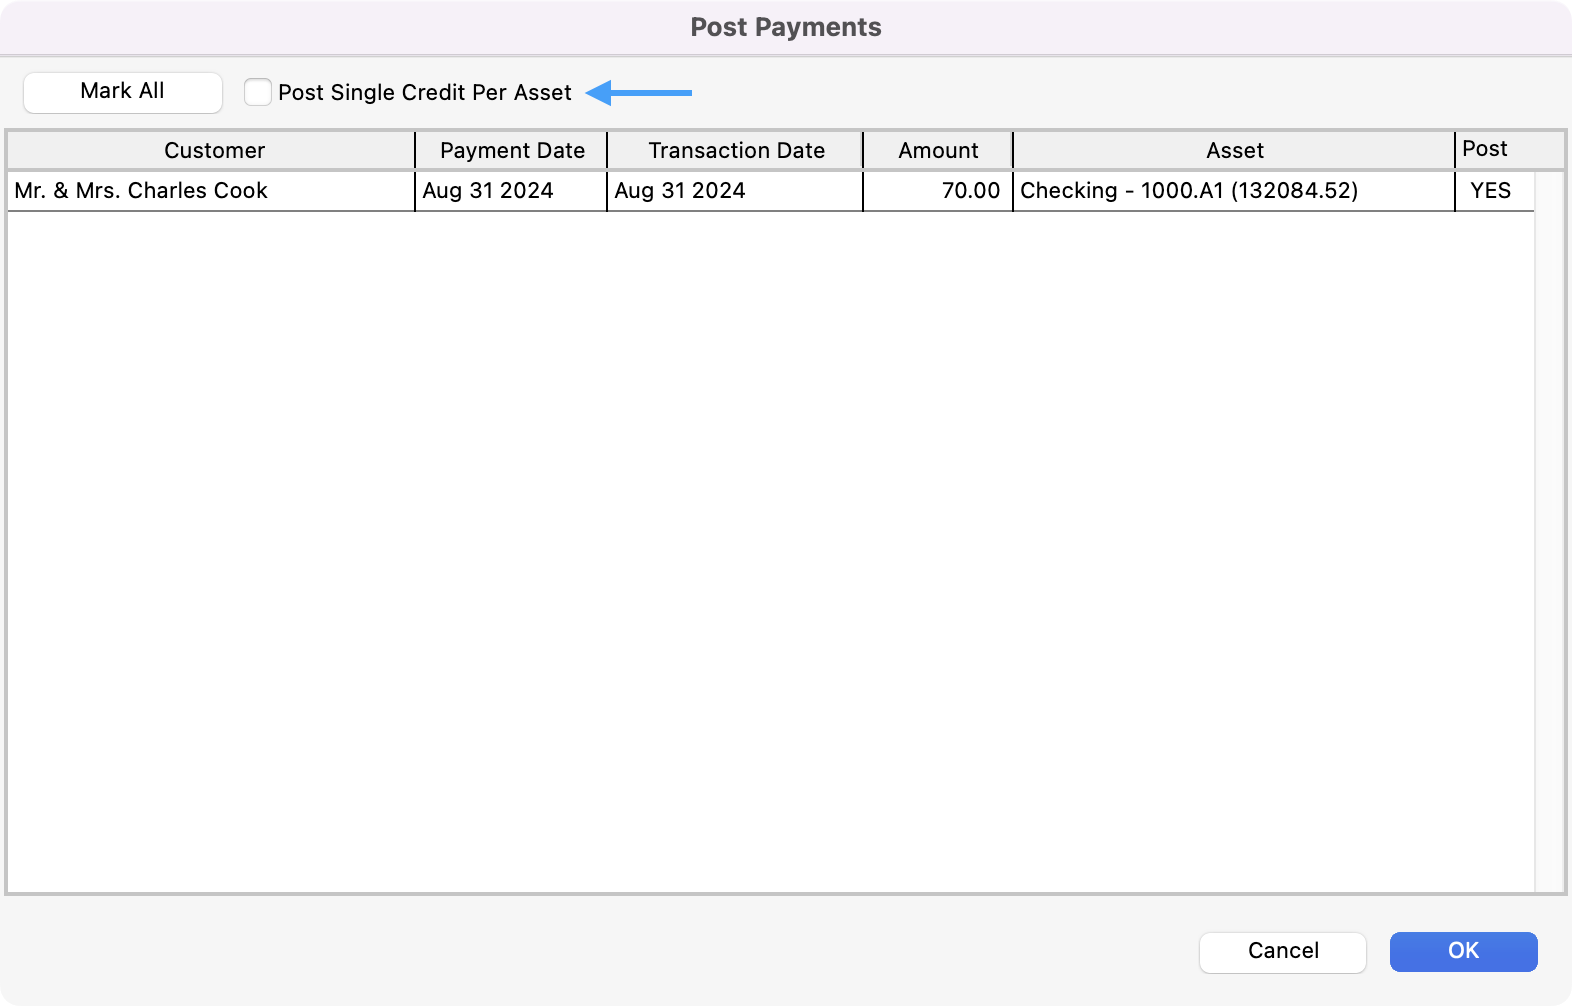
Task: Open the Checking - 1000.A1 asset cell
Action: 1188,191
